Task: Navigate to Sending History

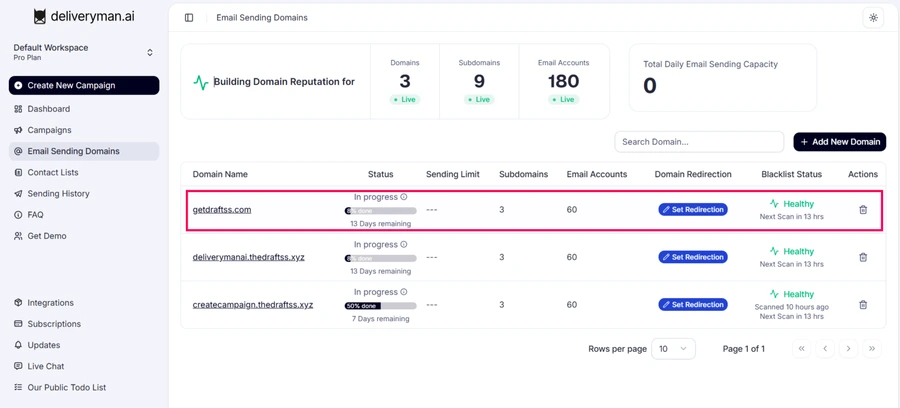Action: pyautogui.click(x=58, y=194)
